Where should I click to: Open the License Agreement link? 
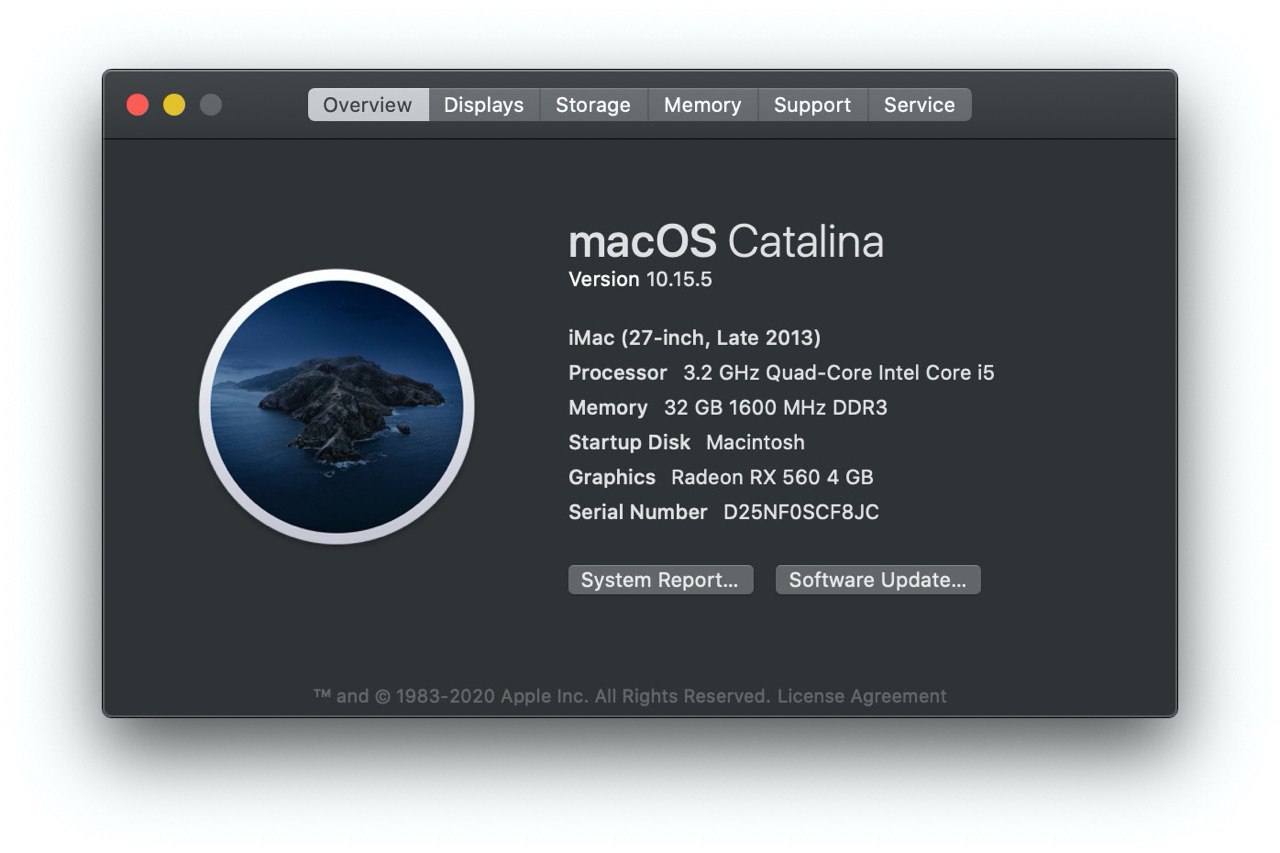click(x=862, y=696)
